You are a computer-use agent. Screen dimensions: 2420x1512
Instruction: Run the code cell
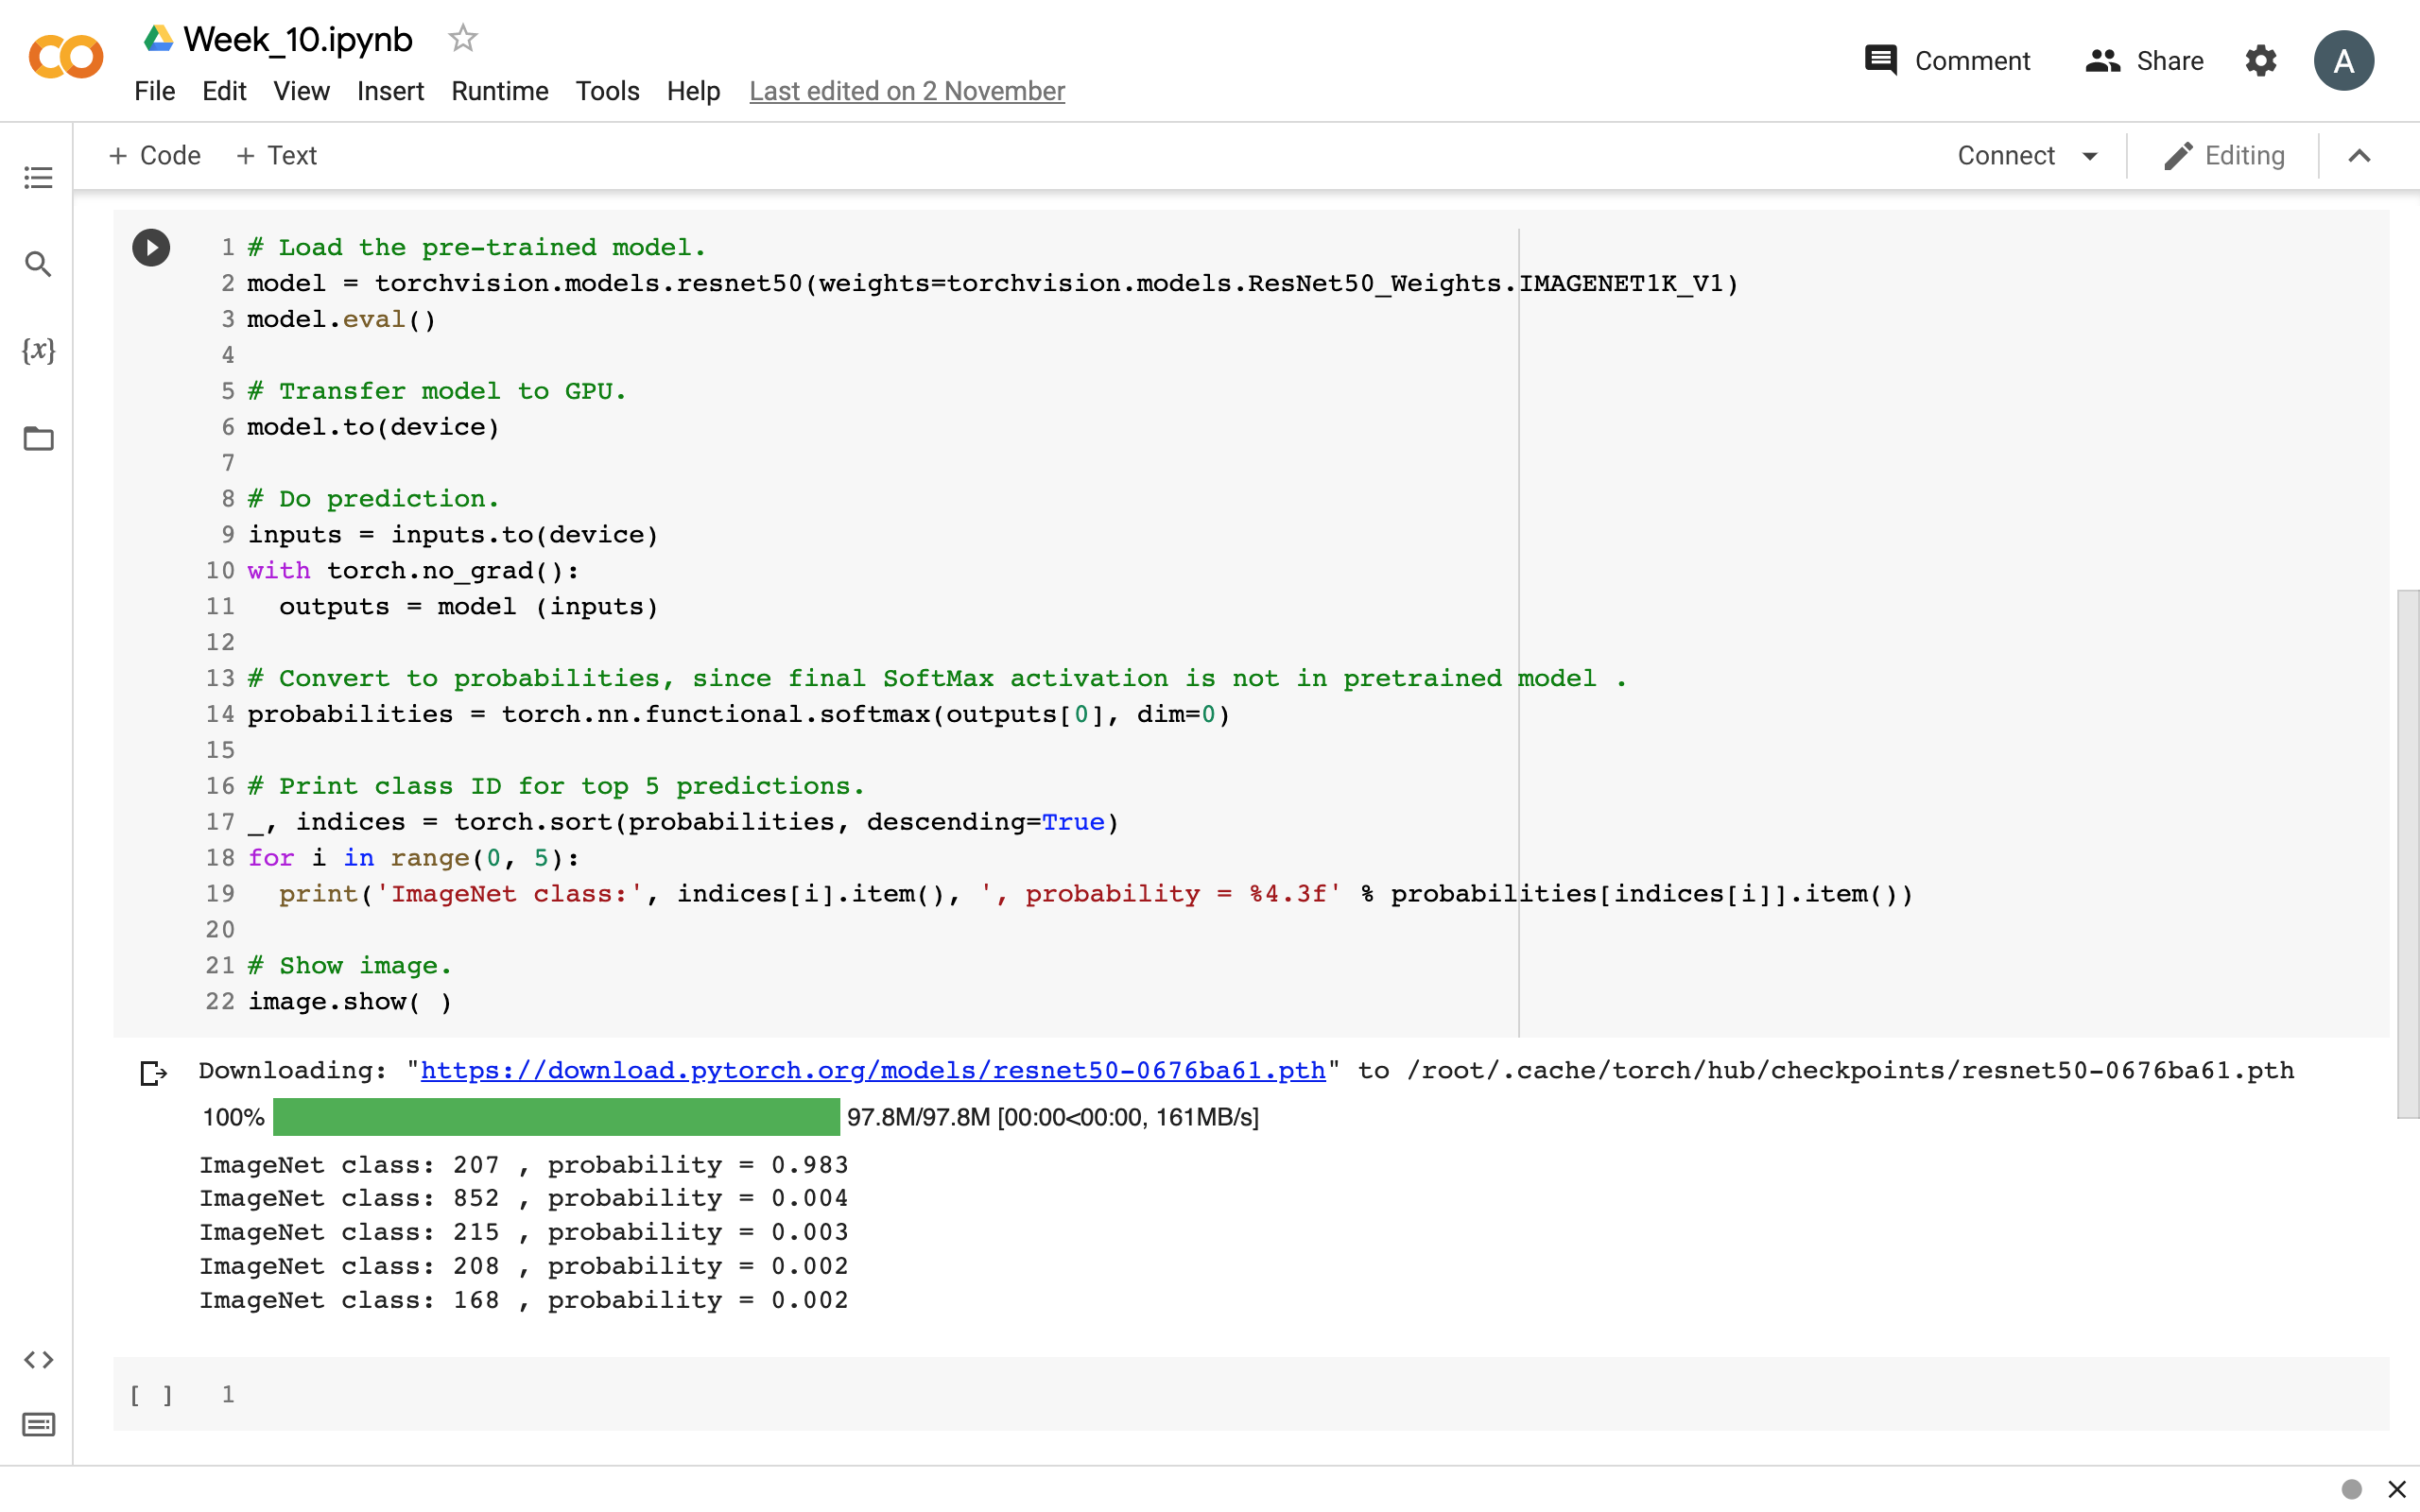(150, 247)
